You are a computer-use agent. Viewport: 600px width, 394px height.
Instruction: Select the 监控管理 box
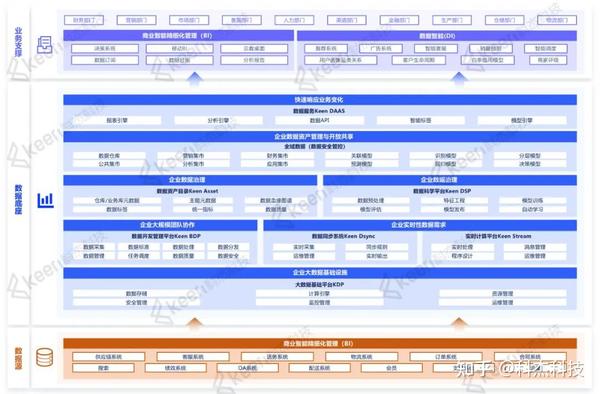click(320, 303)
